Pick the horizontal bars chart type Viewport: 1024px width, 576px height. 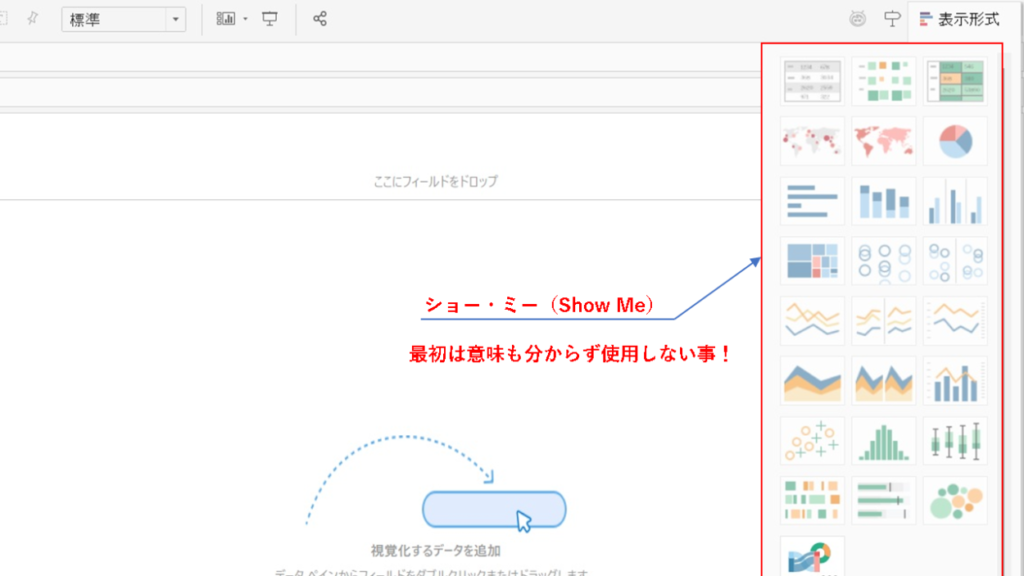(812, 201)
